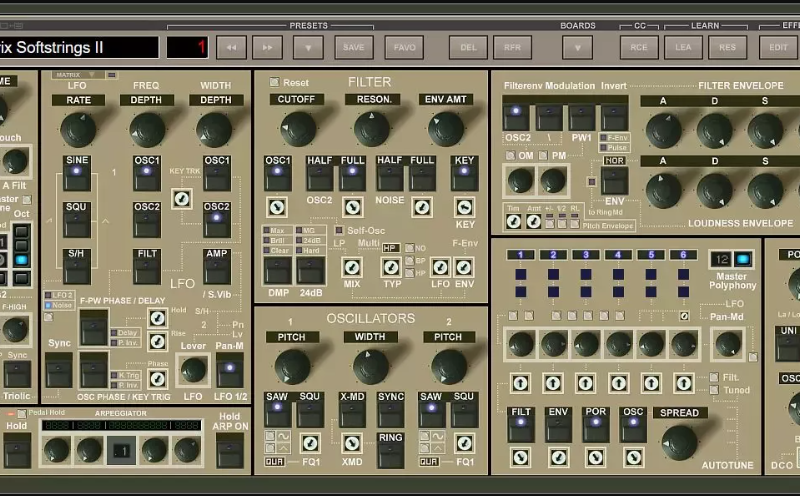Toggle the HOLD ARP ON switch
The height and width of the screenshot is (496, 800).
coord(230,451)
